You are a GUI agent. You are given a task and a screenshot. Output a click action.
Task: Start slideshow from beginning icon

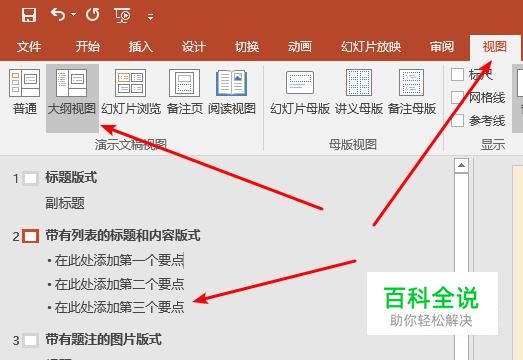[x=122, y=16]
